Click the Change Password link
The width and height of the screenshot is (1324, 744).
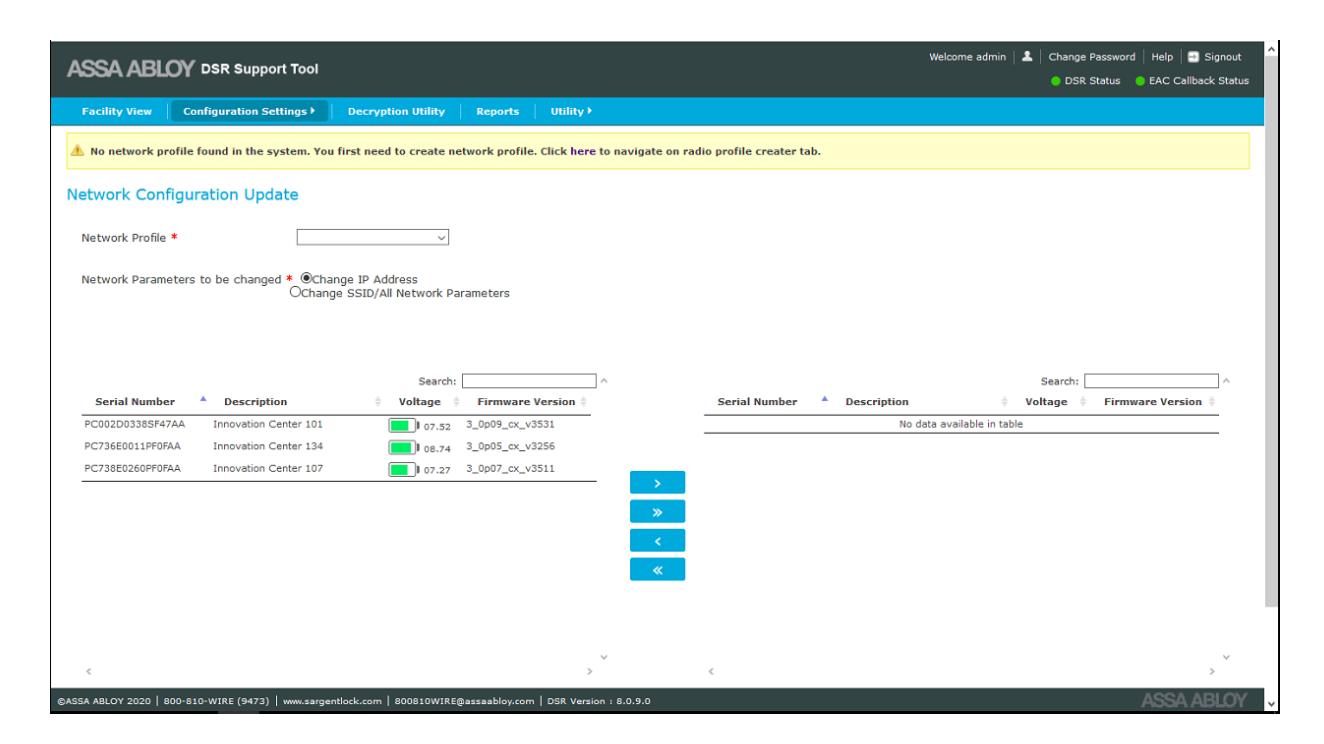click(x=1091, y=57)
